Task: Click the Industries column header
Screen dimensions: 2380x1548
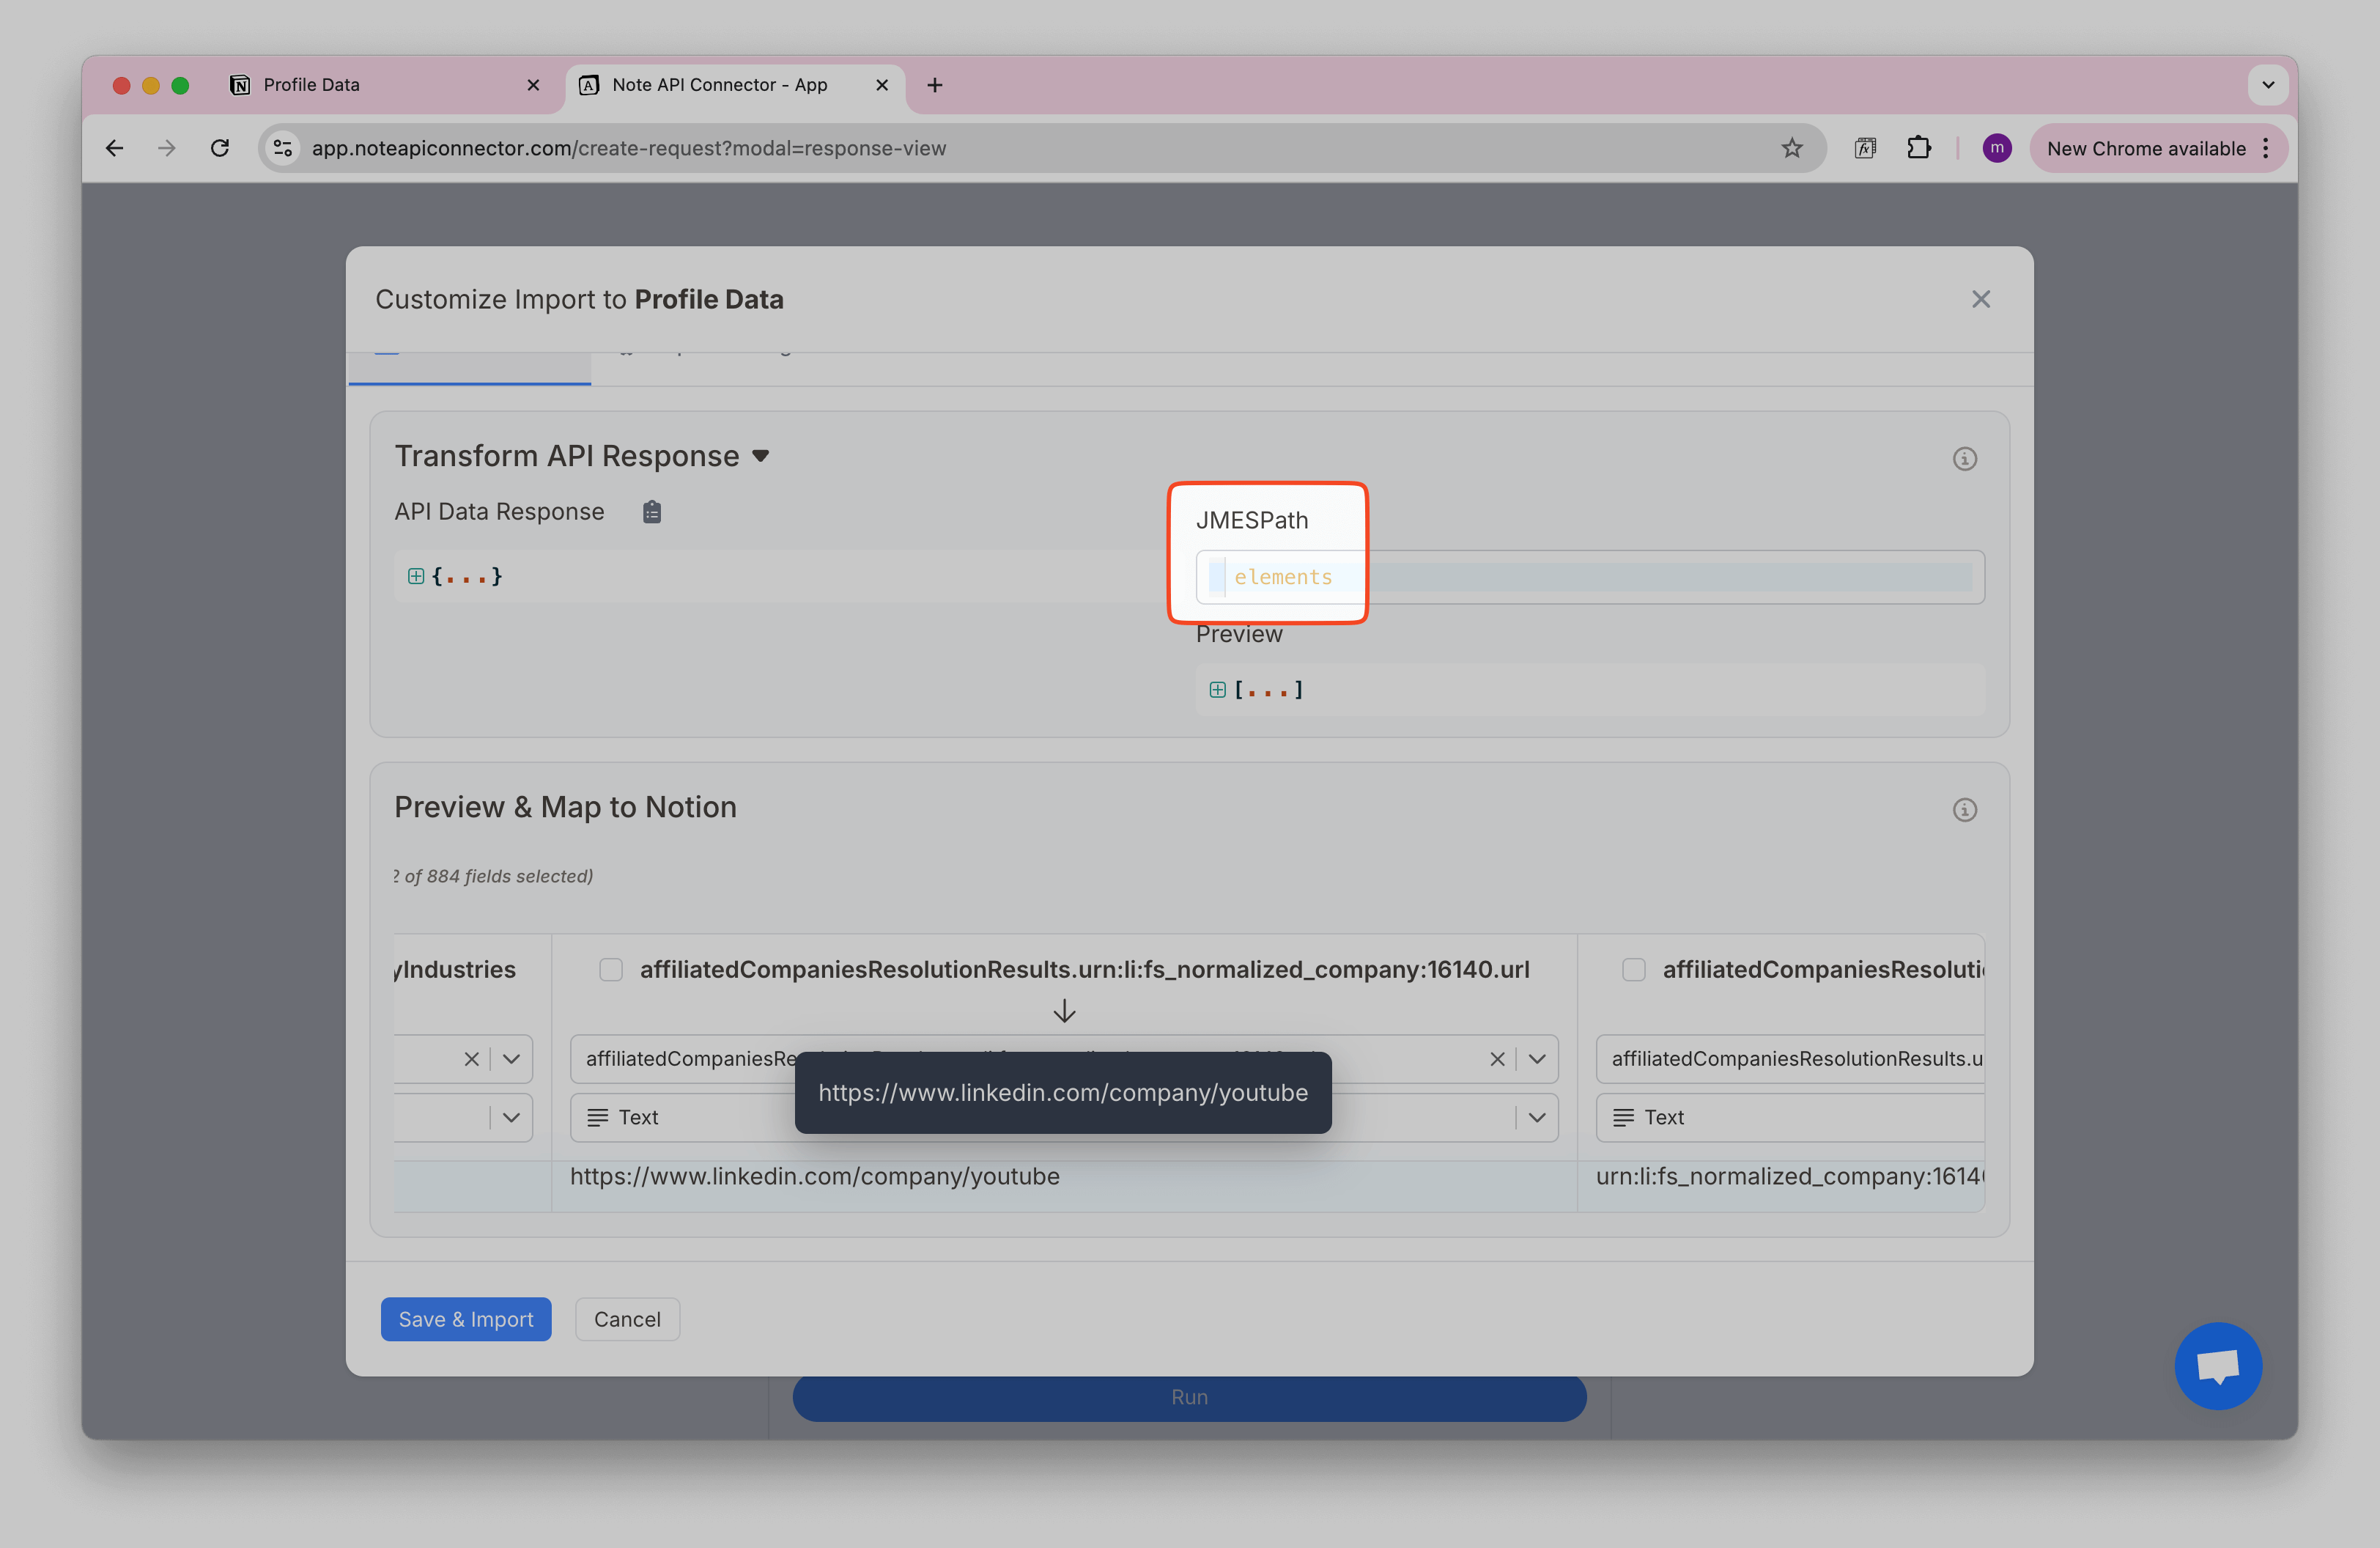Action: (455, 969)
